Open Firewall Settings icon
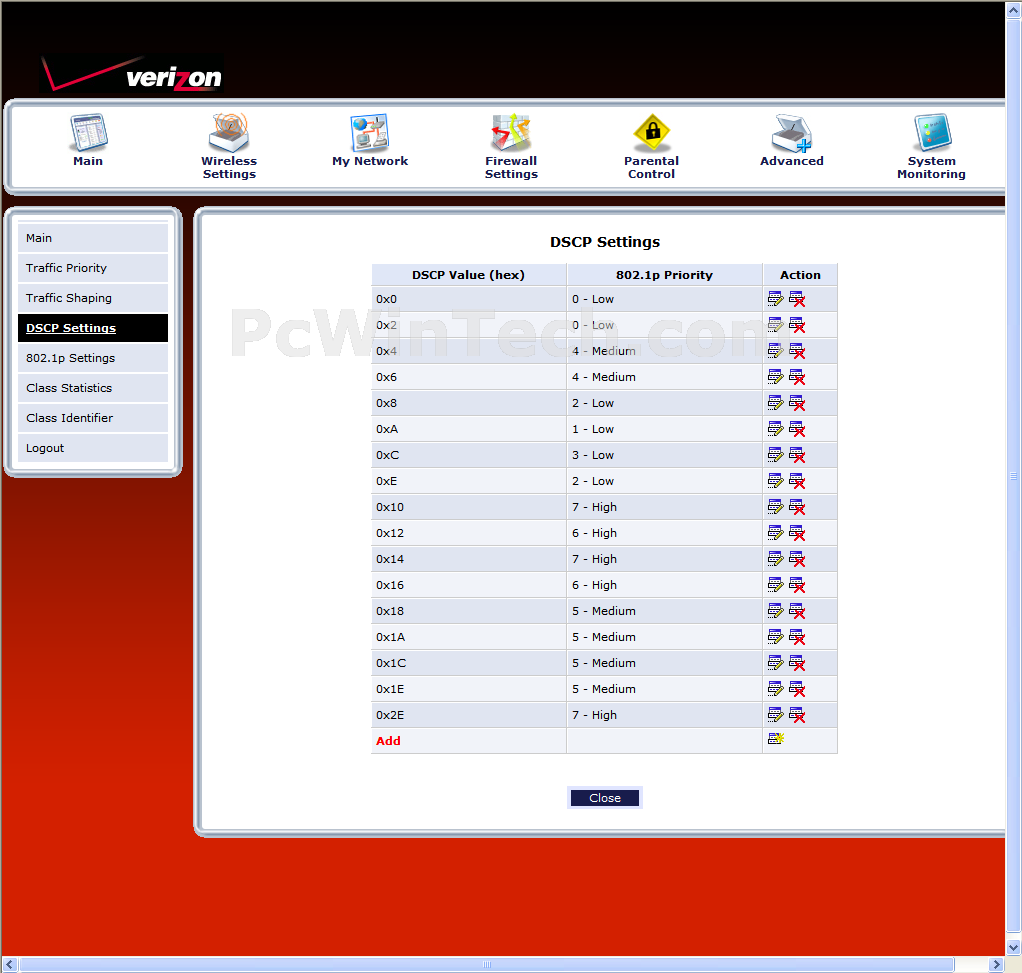The height and width of the screenshot is (973, 1022). [511, 133]
